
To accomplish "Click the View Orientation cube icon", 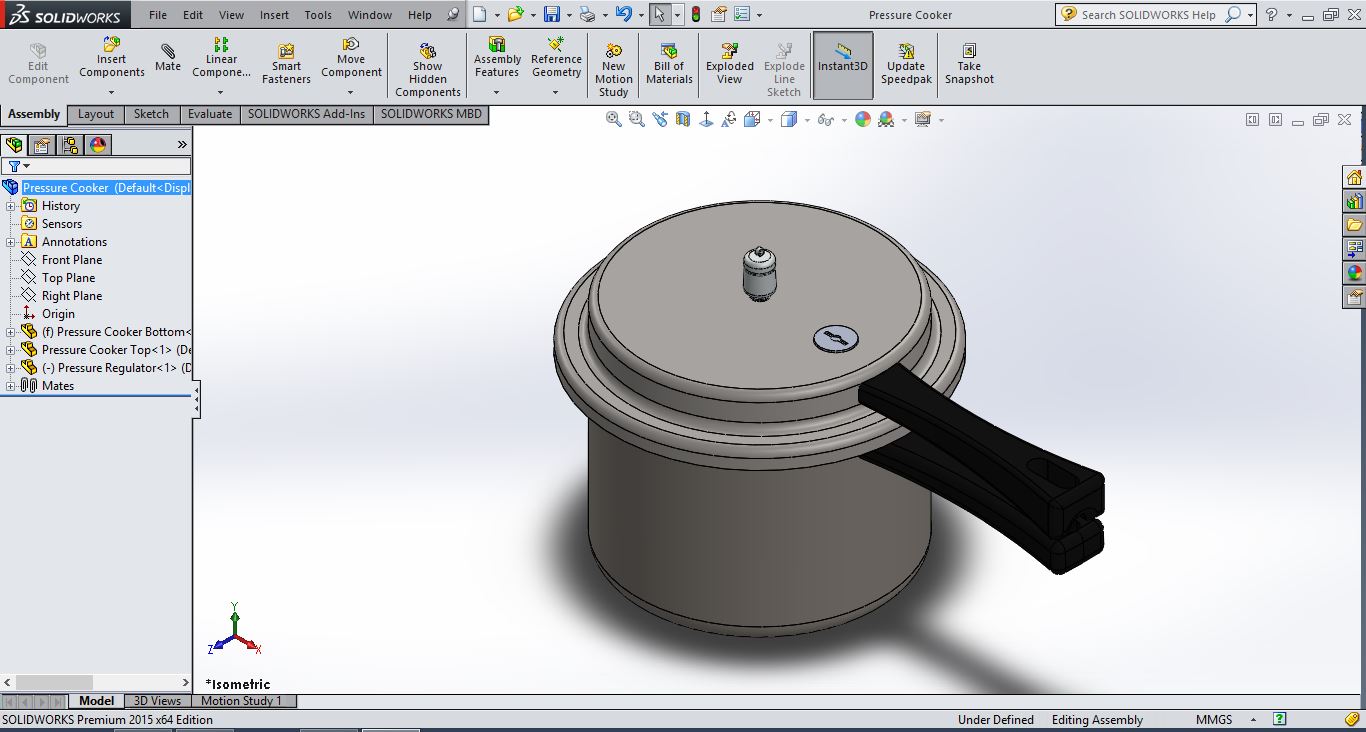I will (x=752, y=119).
